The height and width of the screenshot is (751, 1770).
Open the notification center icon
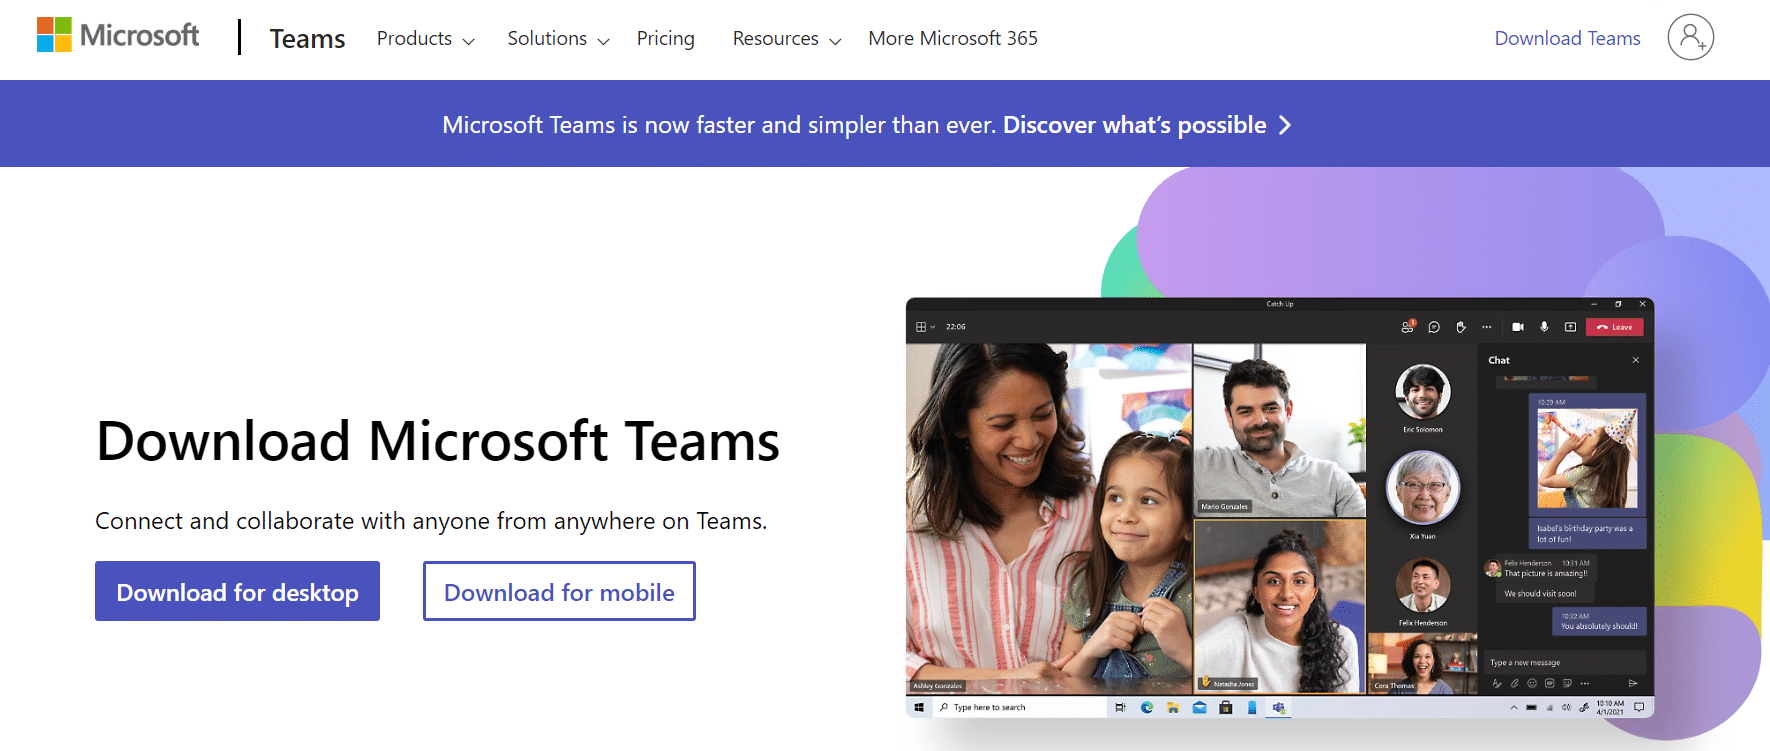[1639, 707]
